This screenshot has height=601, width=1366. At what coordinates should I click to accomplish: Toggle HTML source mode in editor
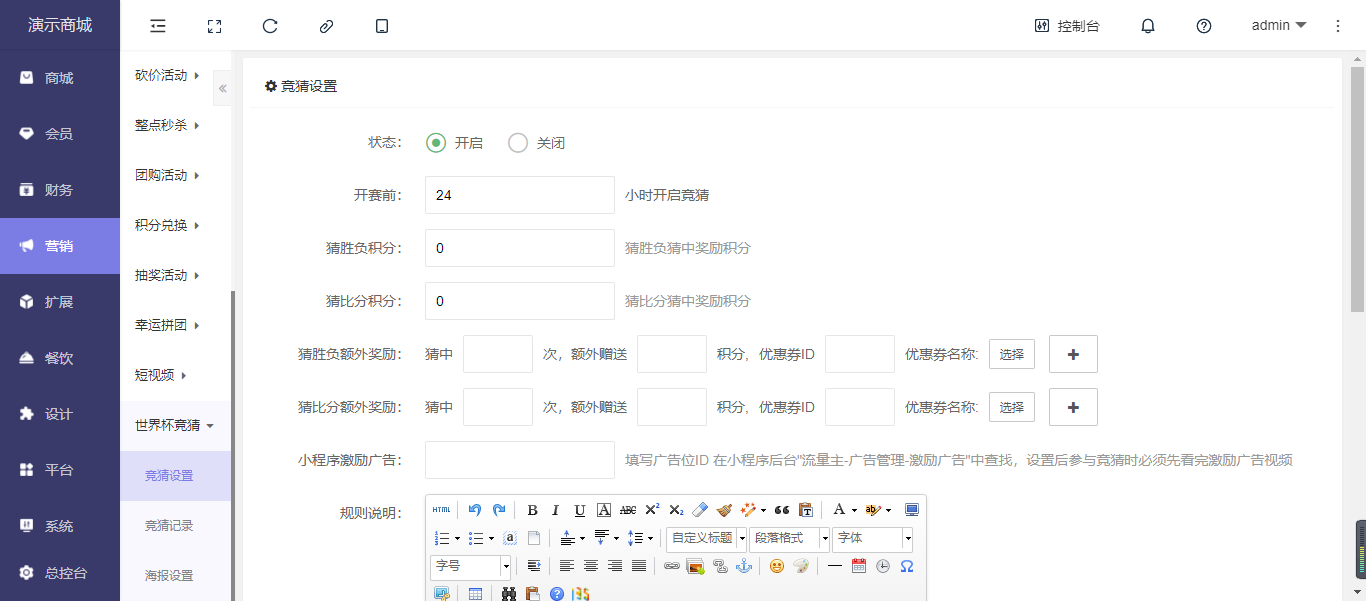coord(441,510)
